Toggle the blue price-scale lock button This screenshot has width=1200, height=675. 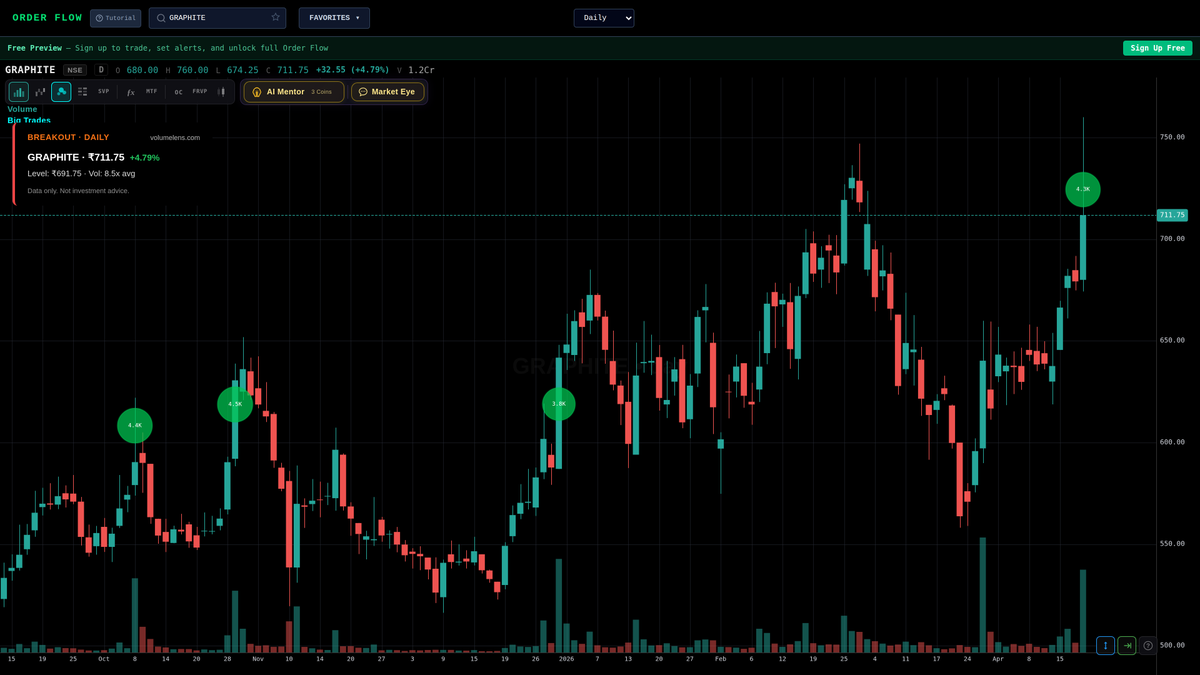coord(1104,645)
